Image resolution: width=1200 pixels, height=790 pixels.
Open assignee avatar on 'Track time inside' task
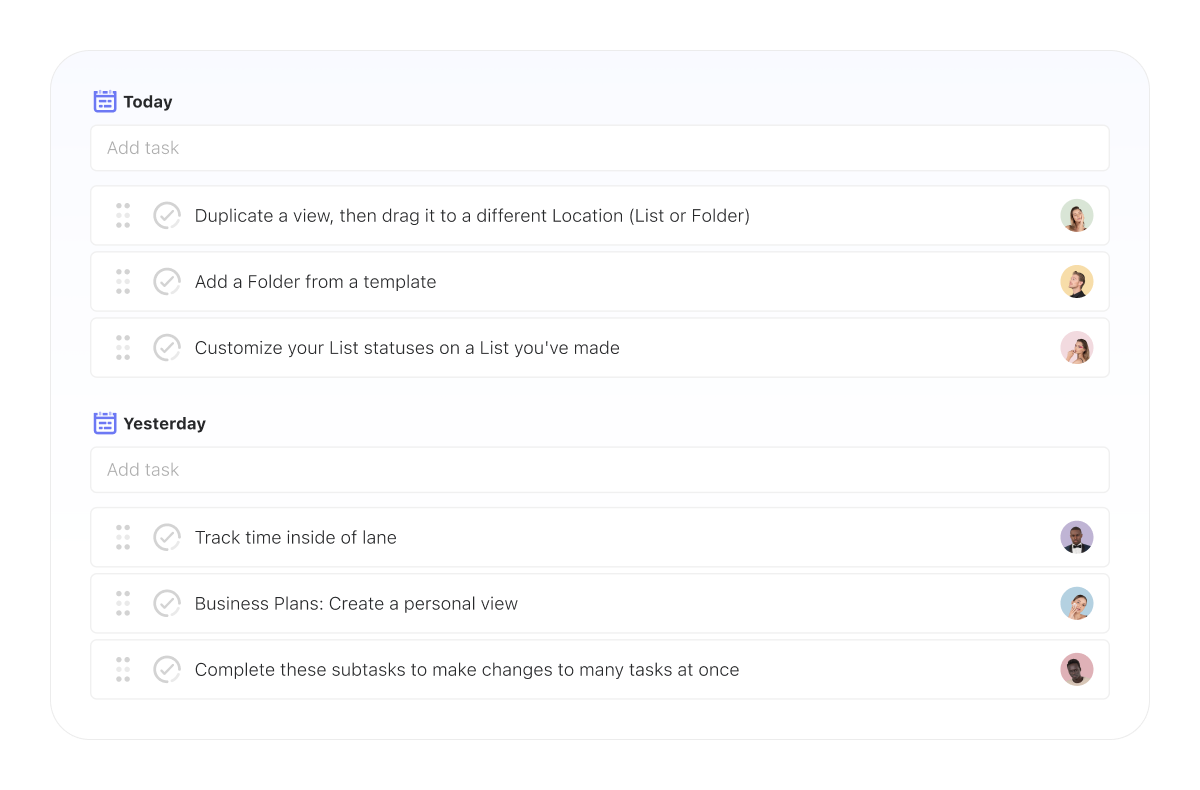point(1077,537)
